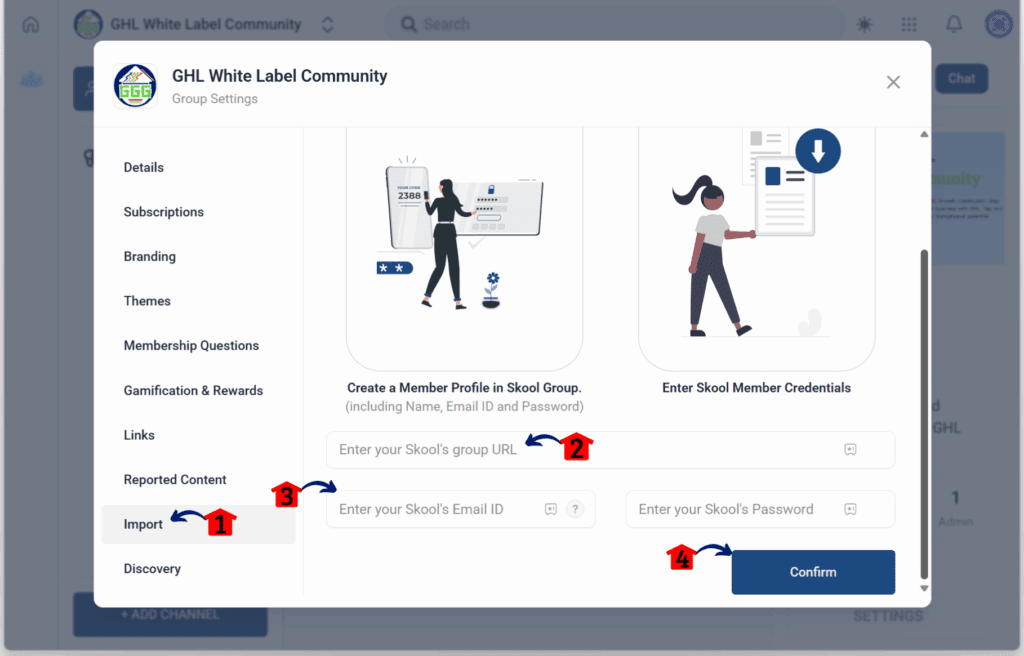The image size is (1024, 656).
Task: Open Membership Questions settings
Action: (191, 345)
